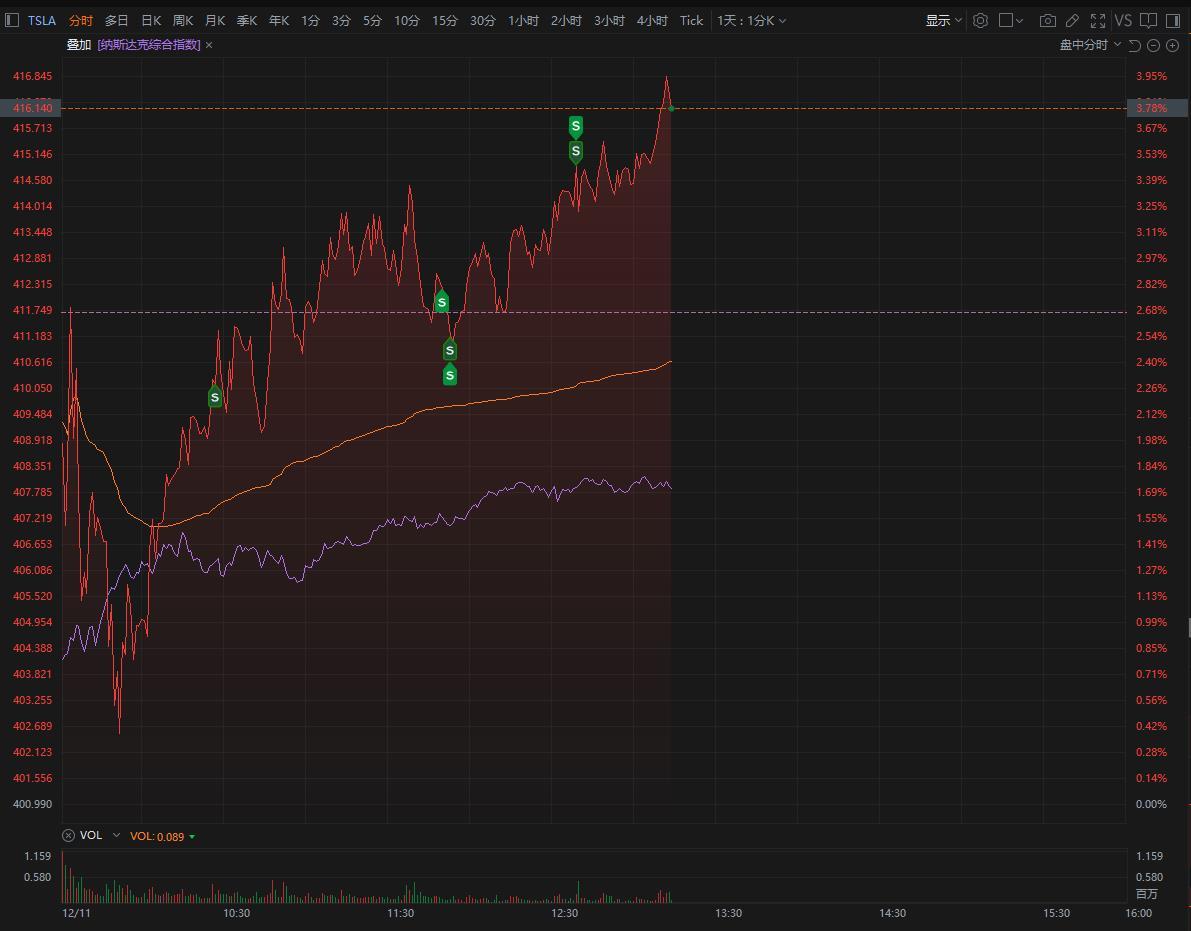
Task: Switch to 年K yearly chart tab
Action: click(279, 21)
